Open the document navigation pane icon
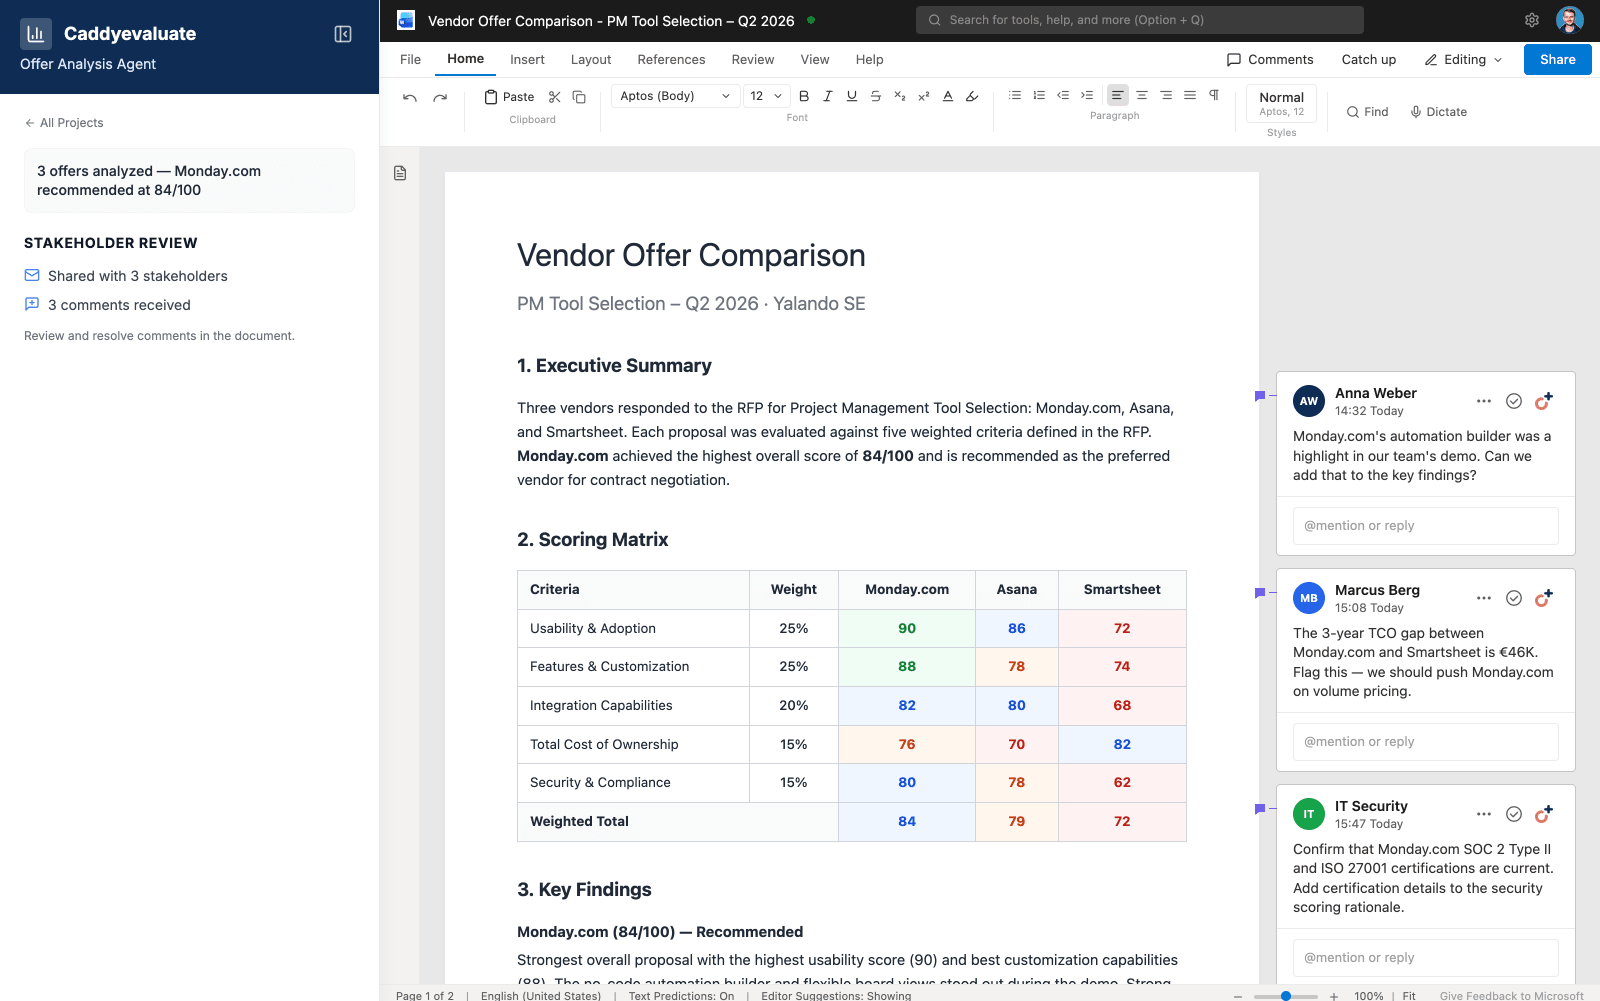 [x=400, y=173]
